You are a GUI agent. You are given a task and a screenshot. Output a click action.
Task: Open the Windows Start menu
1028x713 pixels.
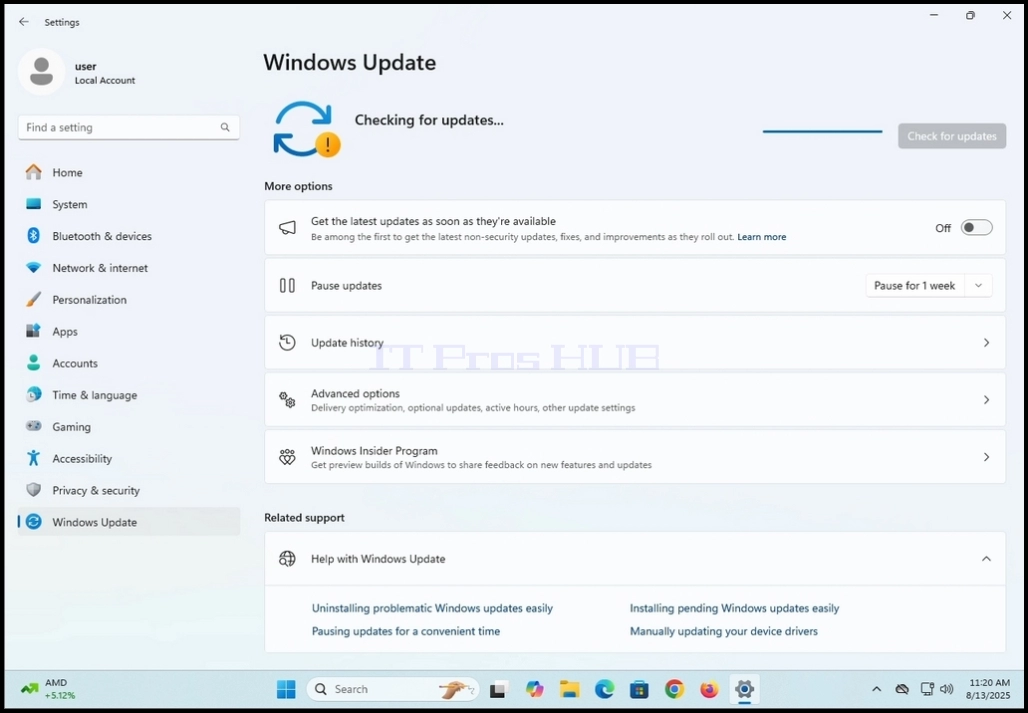tap(286, 689)
